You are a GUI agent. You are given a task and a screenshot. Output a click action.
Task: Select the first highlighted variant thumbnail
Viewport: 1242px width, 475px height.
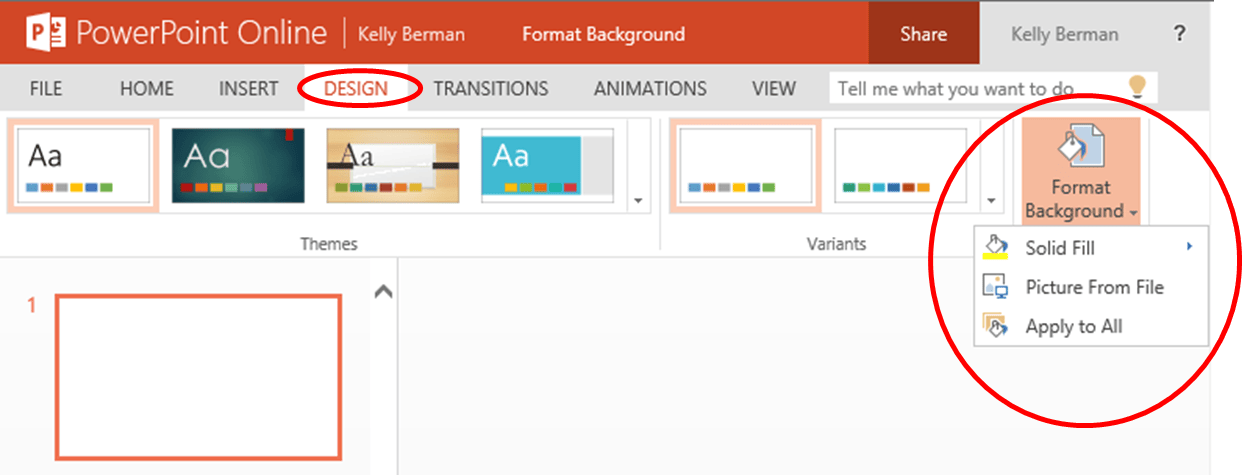click(745, 166)
